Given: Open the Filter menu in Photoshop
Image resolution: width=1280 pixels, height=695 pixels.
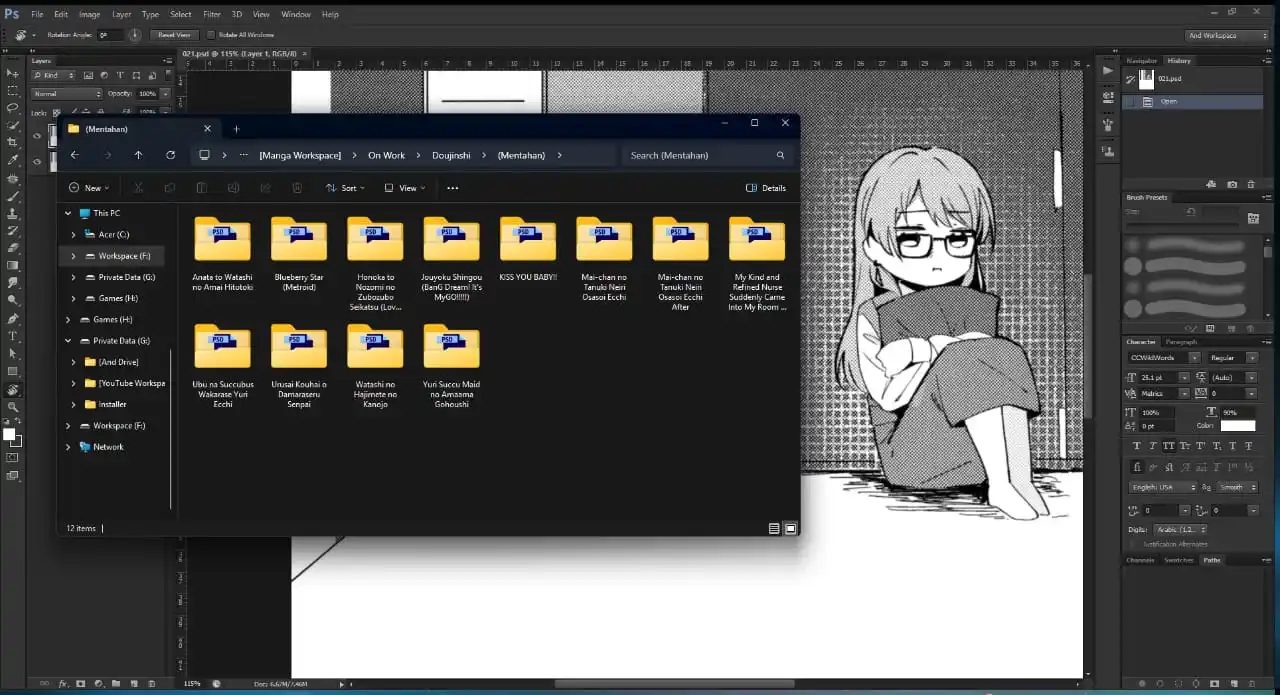Looking at the screenshot, I should point(212,15).
